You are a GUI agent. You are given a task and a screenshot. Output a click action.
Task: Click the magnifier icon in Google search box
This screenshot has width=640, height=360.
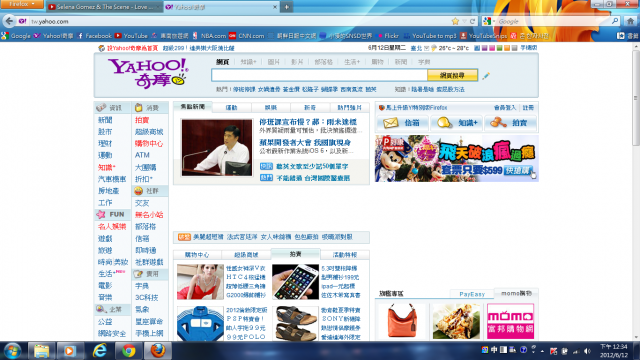[x=615, y=21]
